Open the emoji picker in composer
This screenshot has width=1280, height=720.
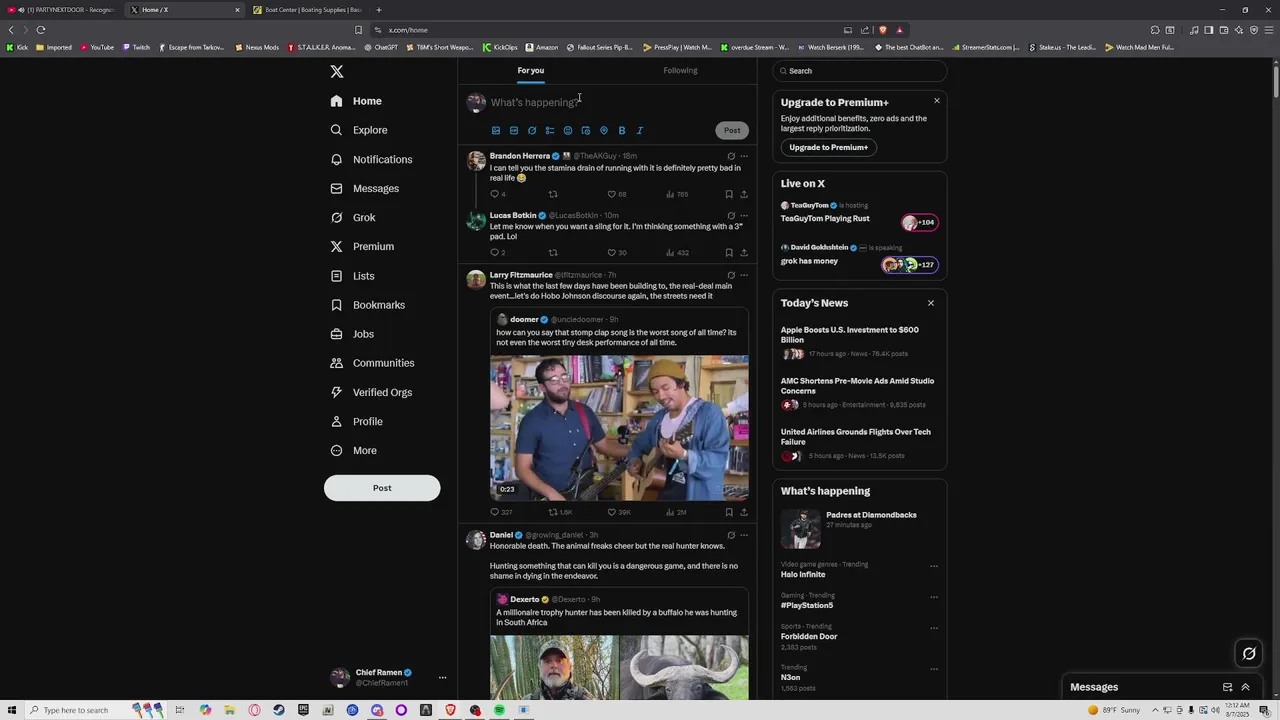(x=568, y=130)
